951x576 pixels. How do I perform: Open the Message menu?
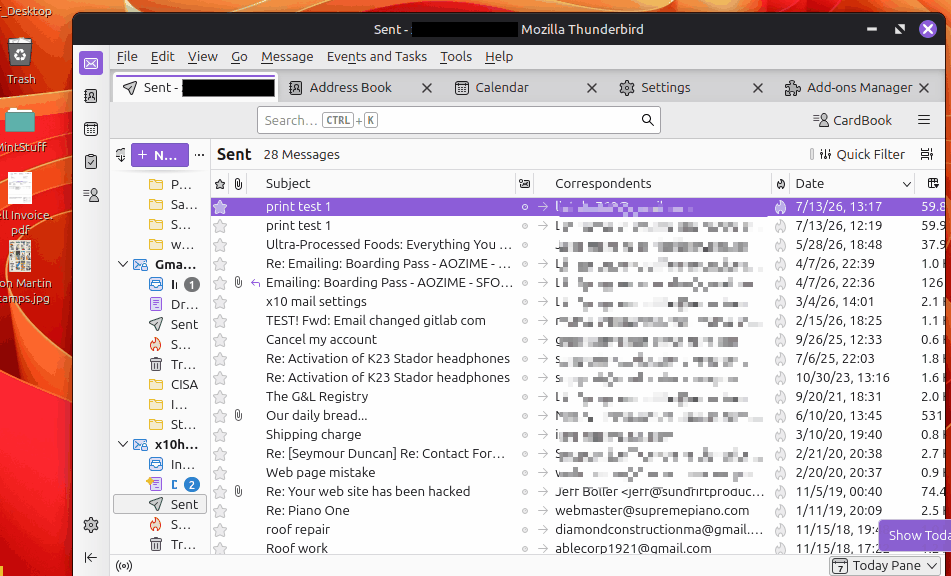[287, 56]
